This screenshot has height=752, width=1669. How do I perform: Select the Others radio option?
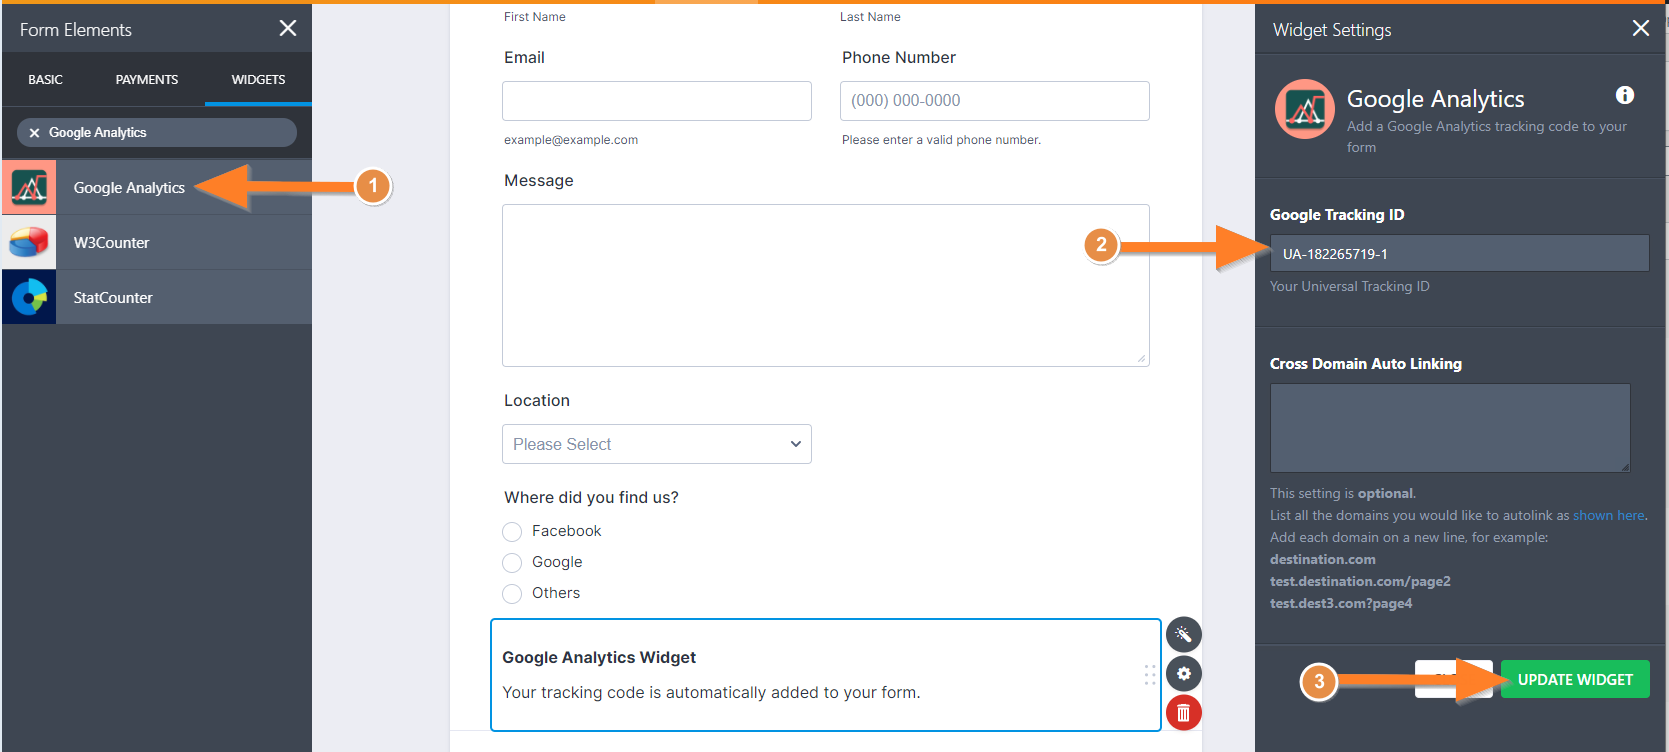(512, 594)
